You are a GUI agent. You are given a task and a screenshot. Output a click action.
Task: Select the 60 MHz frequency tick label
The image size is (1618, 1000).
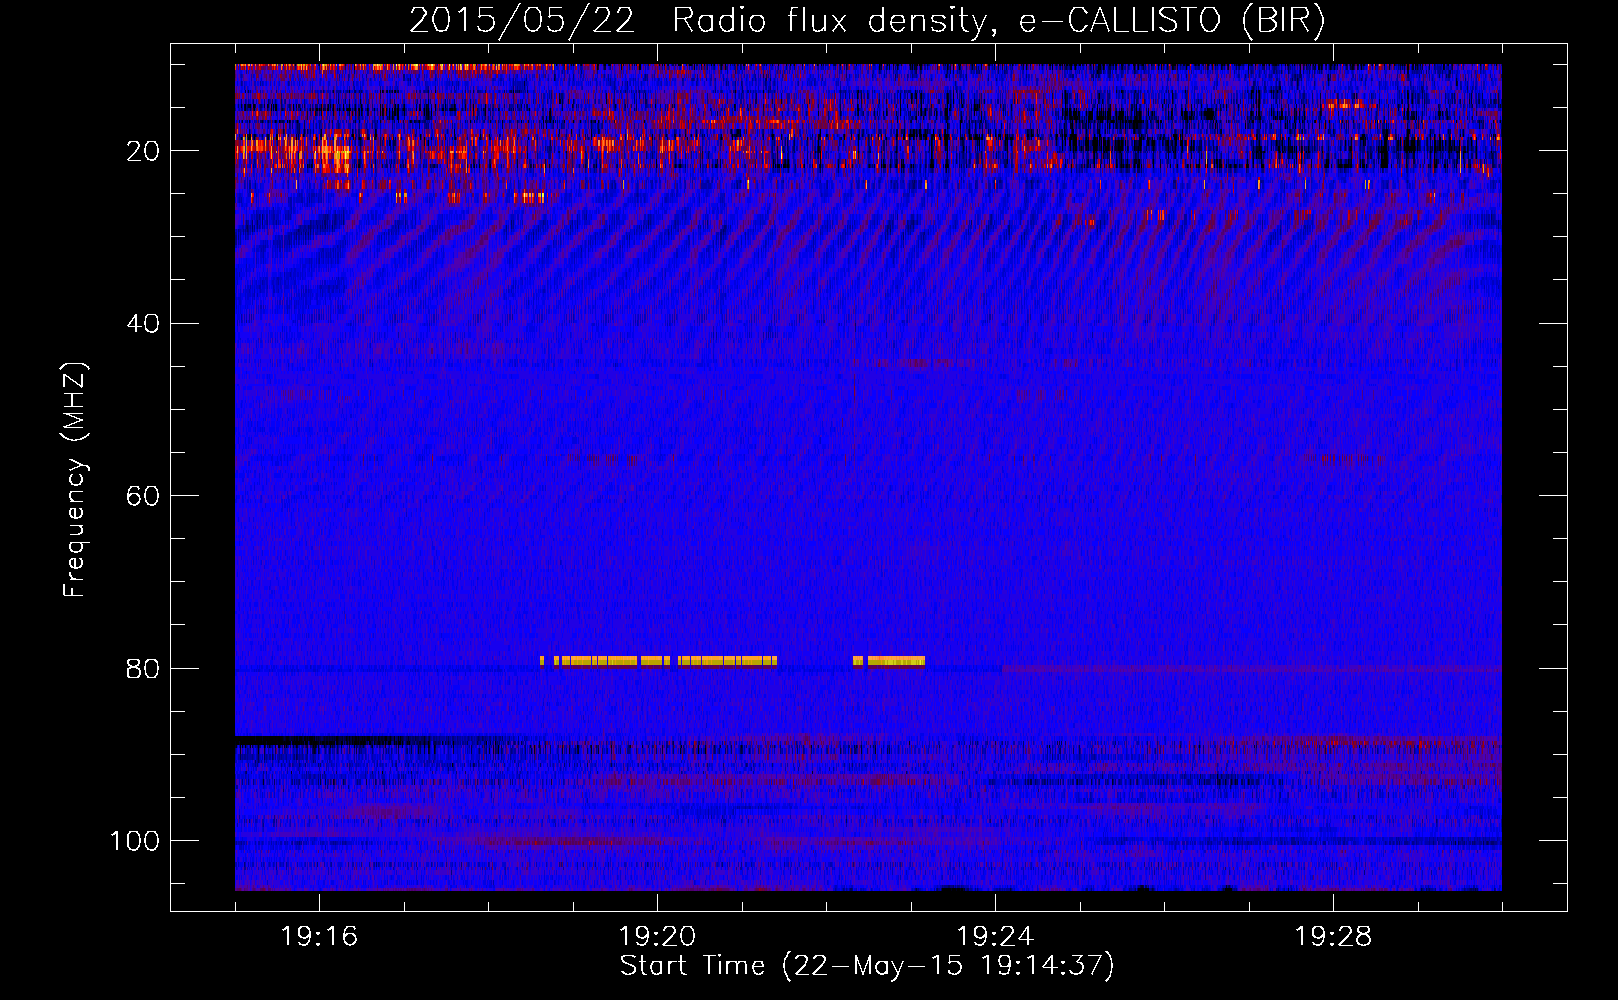pyautogui.click(x=143, y=496)
